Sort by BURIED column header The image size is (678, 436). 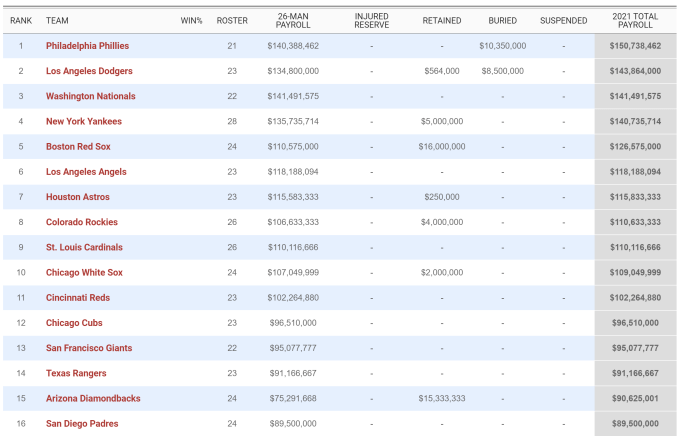(502, 21)
